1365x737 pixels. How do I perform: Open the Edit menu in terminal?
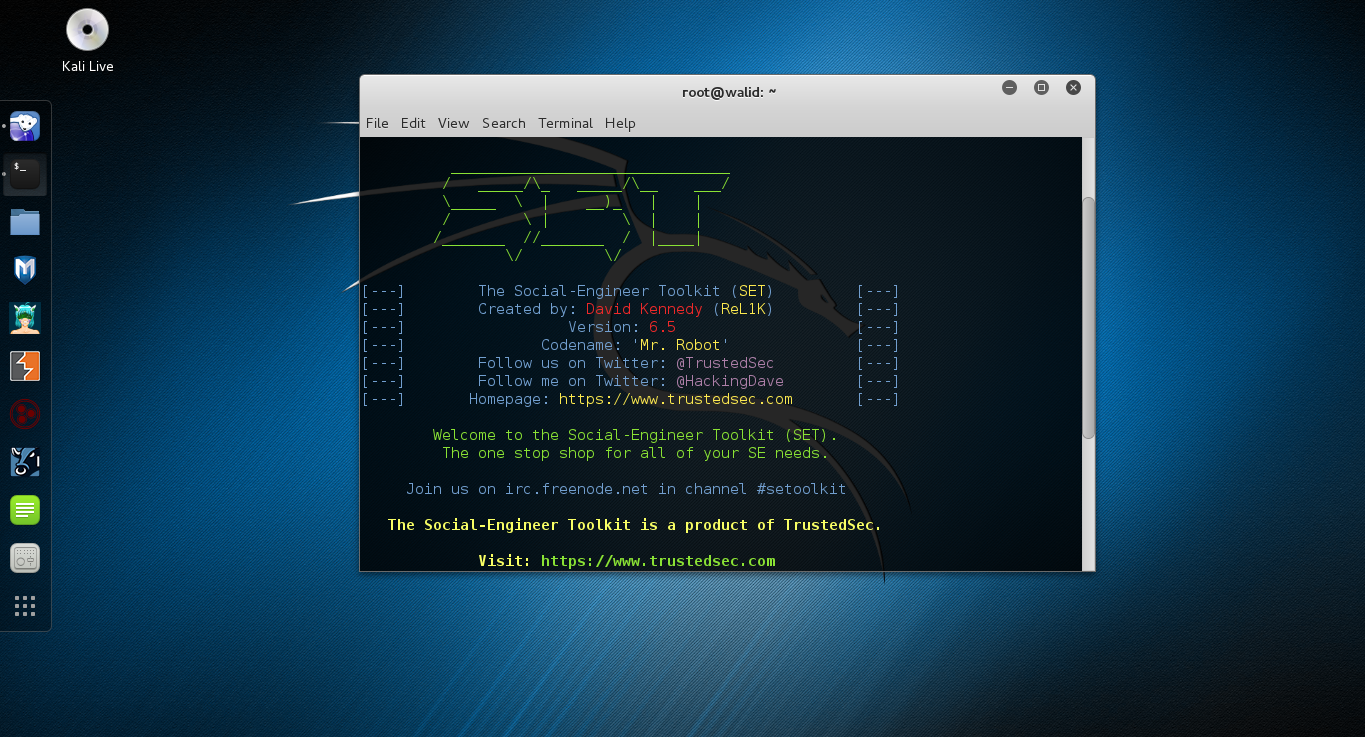(x=413, y=123)
